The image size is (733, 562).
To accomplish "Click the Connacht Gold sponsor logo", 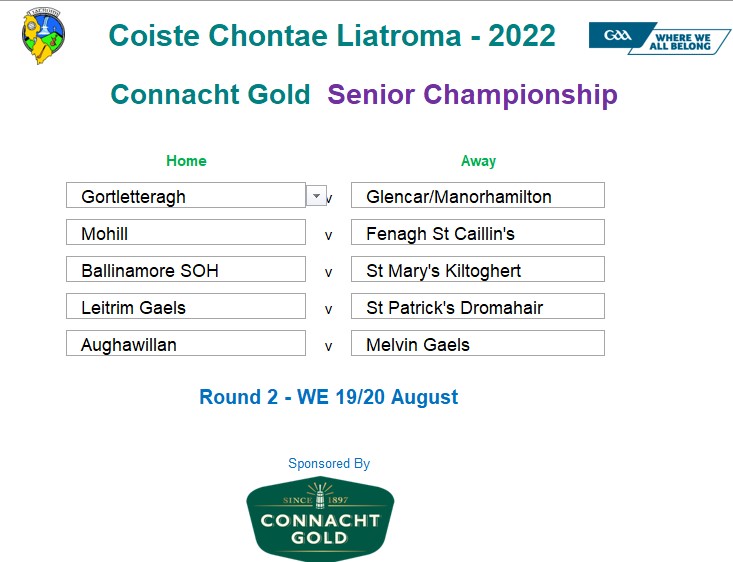I will [x=320, y=519].
